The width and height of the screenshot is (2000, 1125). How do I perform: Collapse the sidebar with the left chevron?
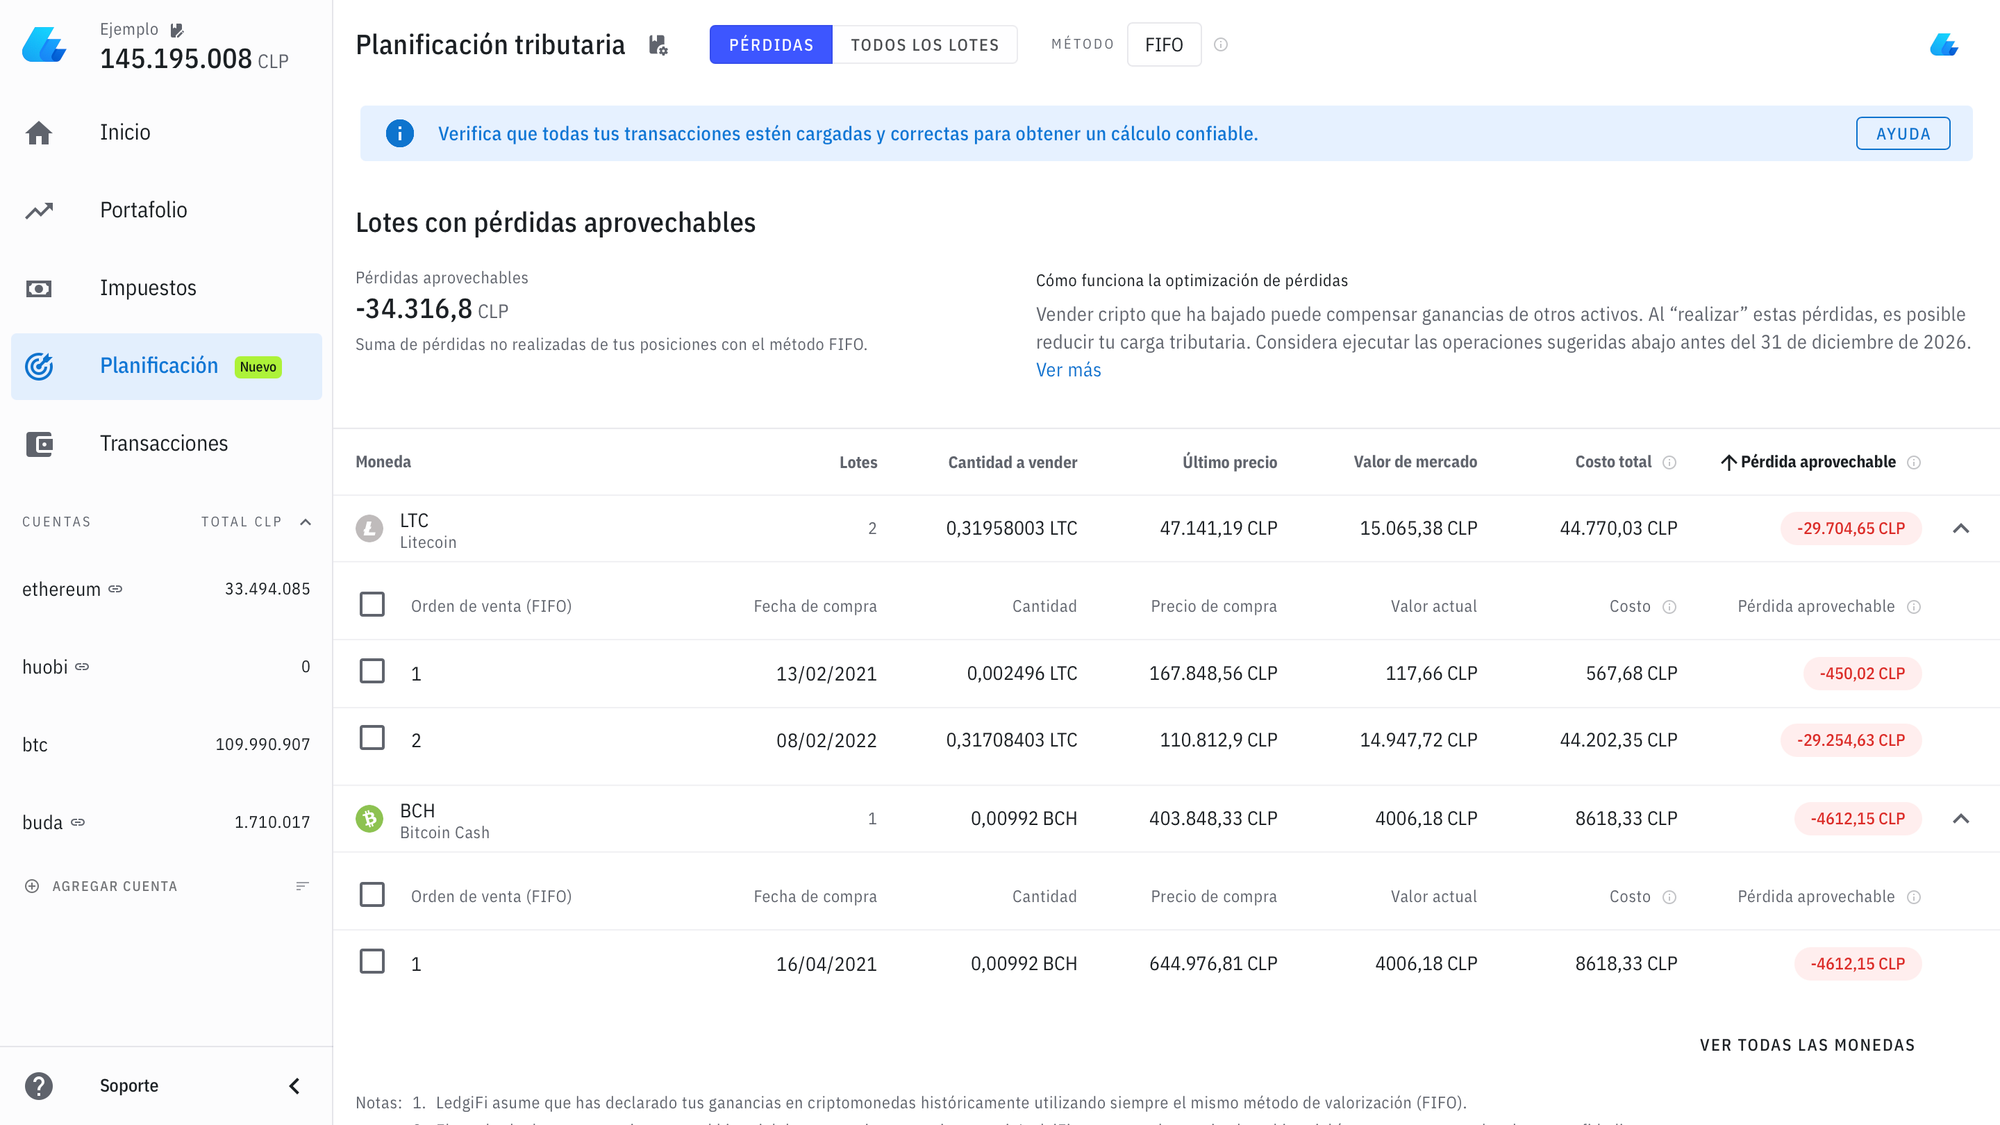(295, 1086)
